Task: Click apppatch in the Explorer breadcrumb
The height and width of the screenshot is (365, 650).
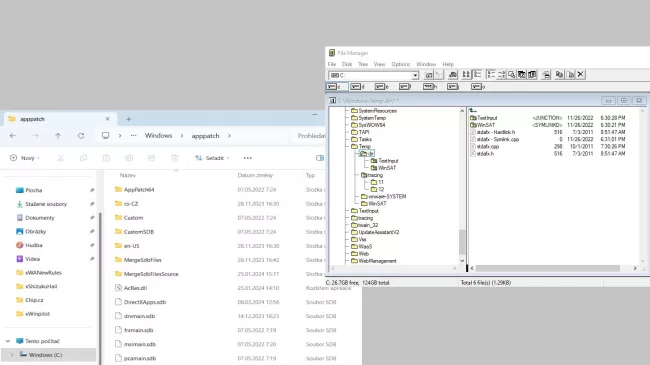Action: (205, 136)
